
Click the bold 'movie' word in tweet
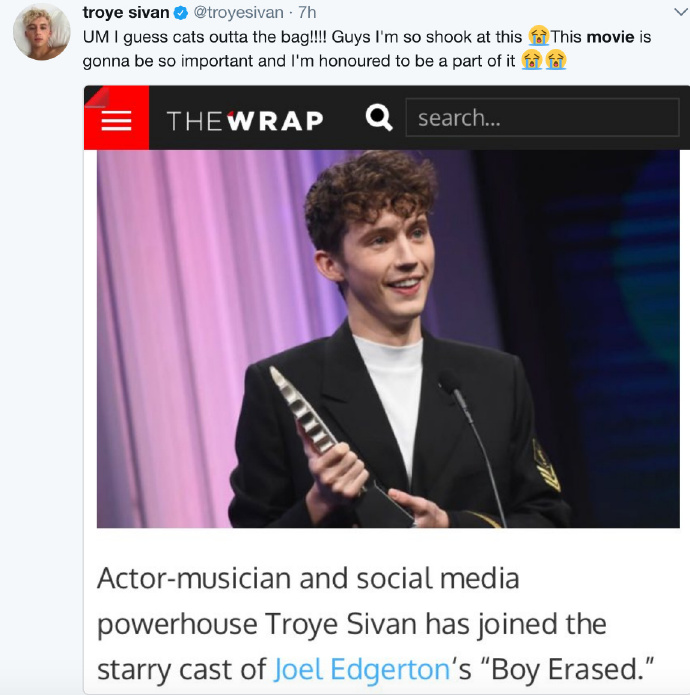609,37
